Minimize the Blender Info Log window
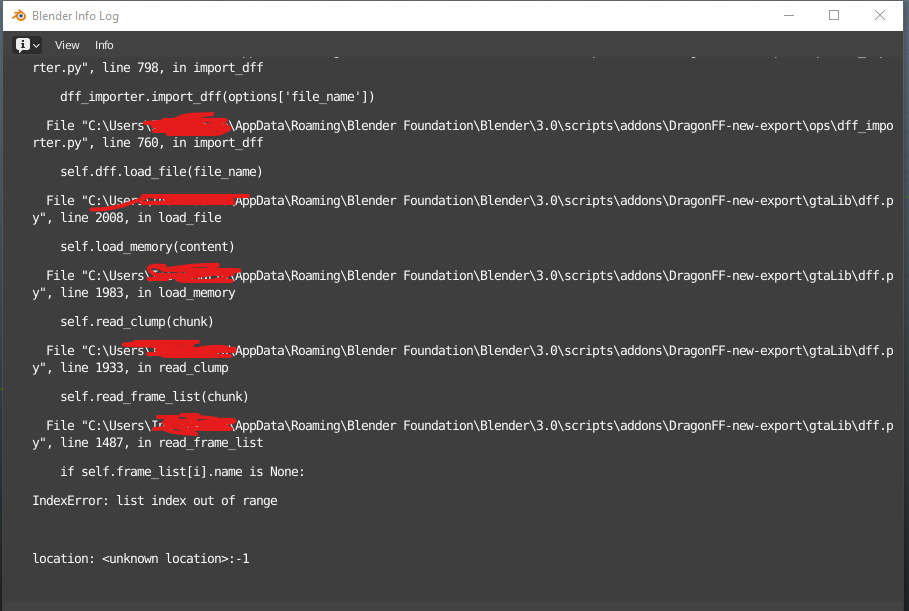Image resolution: width=909 pixels, height=611 pixels. click(x=788, y=15)
